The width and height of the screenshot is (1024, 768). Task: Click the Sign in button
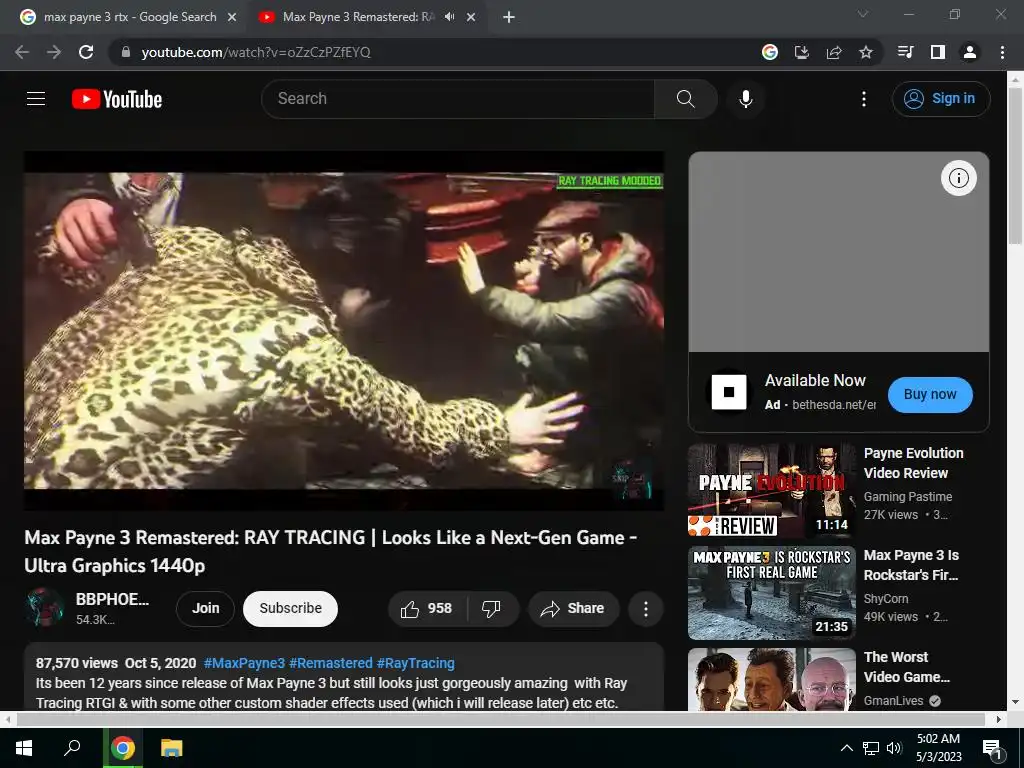pyautogui.click(x=941, y=99)
